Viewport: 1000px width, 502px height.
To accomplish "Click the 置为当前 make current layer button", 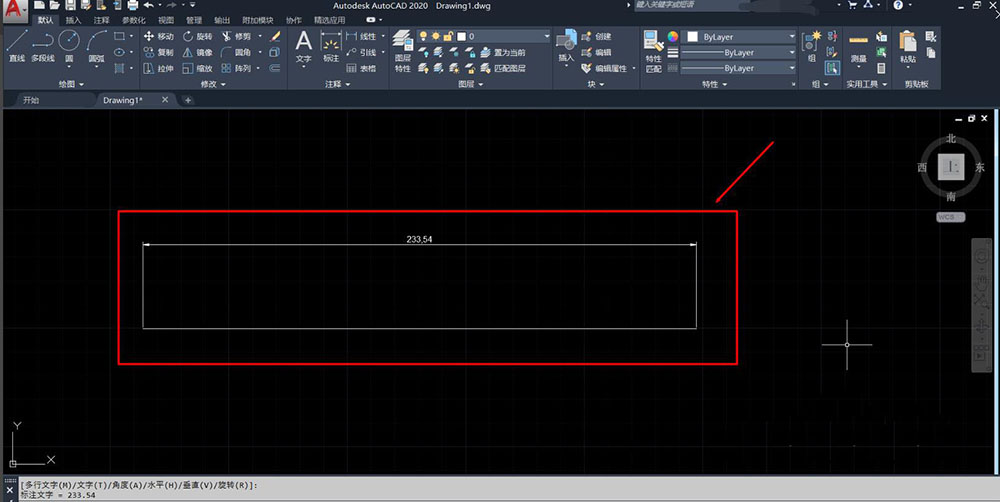I will tap(503, 52).
